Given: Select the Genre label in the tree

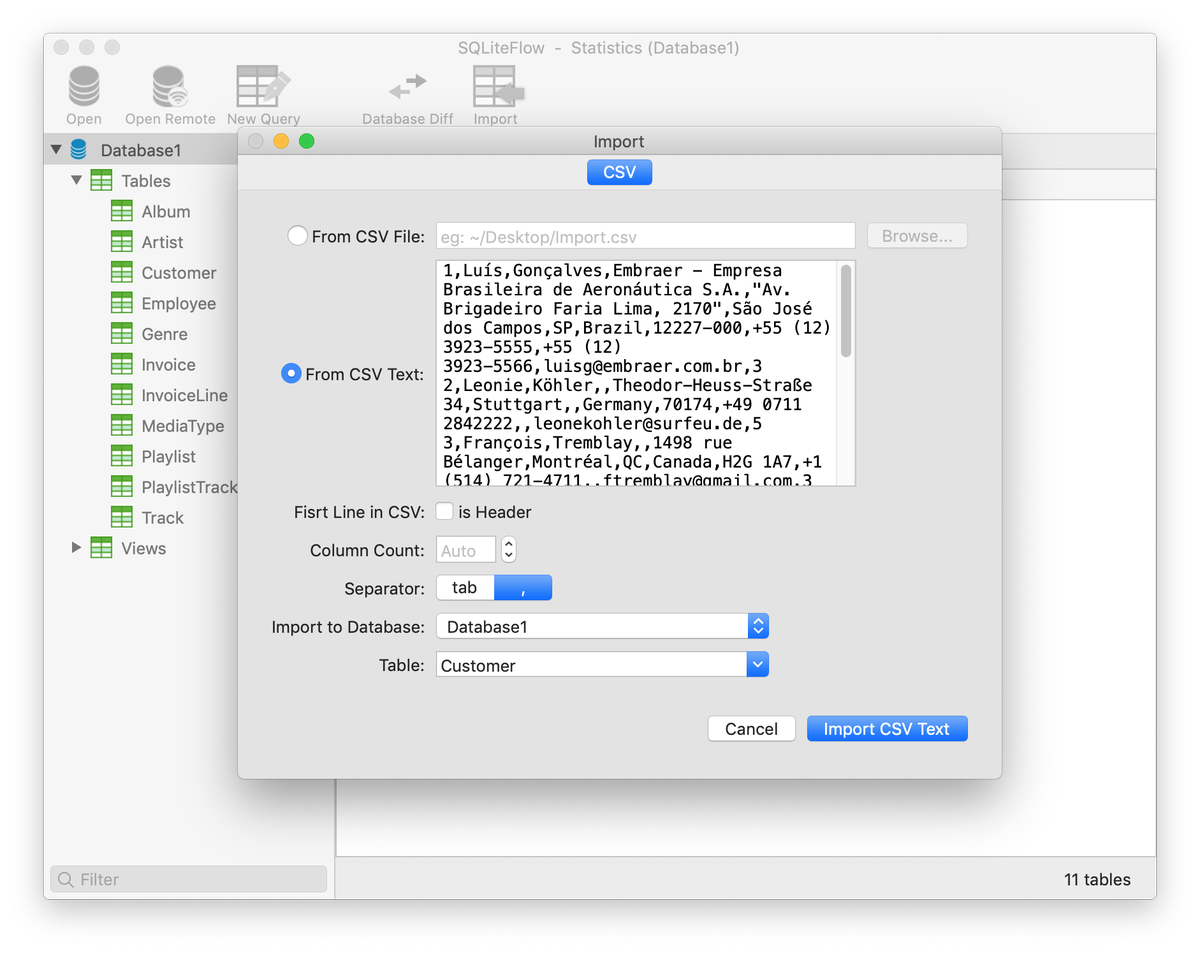Looking at the screenshot, I should pos(164,334).
